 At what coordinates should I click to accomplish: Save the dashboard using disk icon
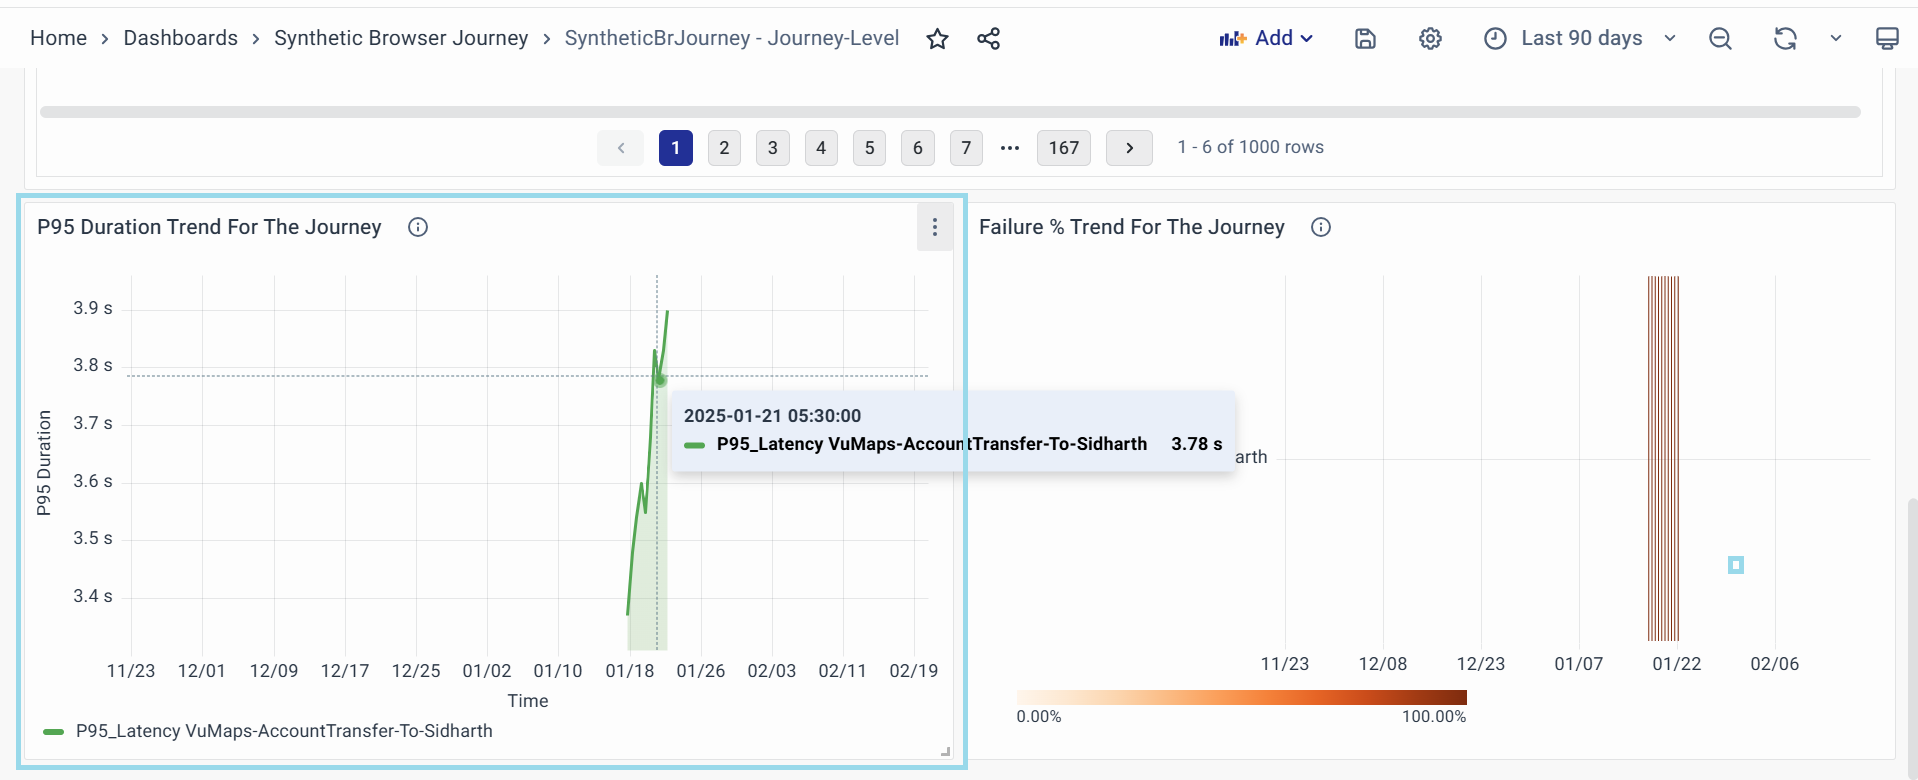tap(1365, 39)
